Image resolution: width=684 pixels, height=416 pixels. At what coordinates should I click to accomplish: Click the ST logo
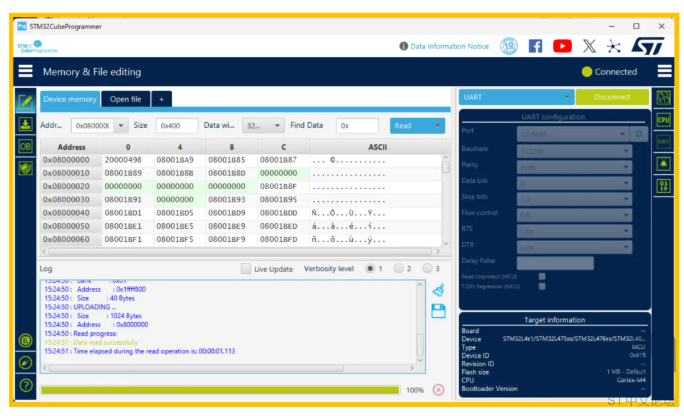click(x=648, y=46)
